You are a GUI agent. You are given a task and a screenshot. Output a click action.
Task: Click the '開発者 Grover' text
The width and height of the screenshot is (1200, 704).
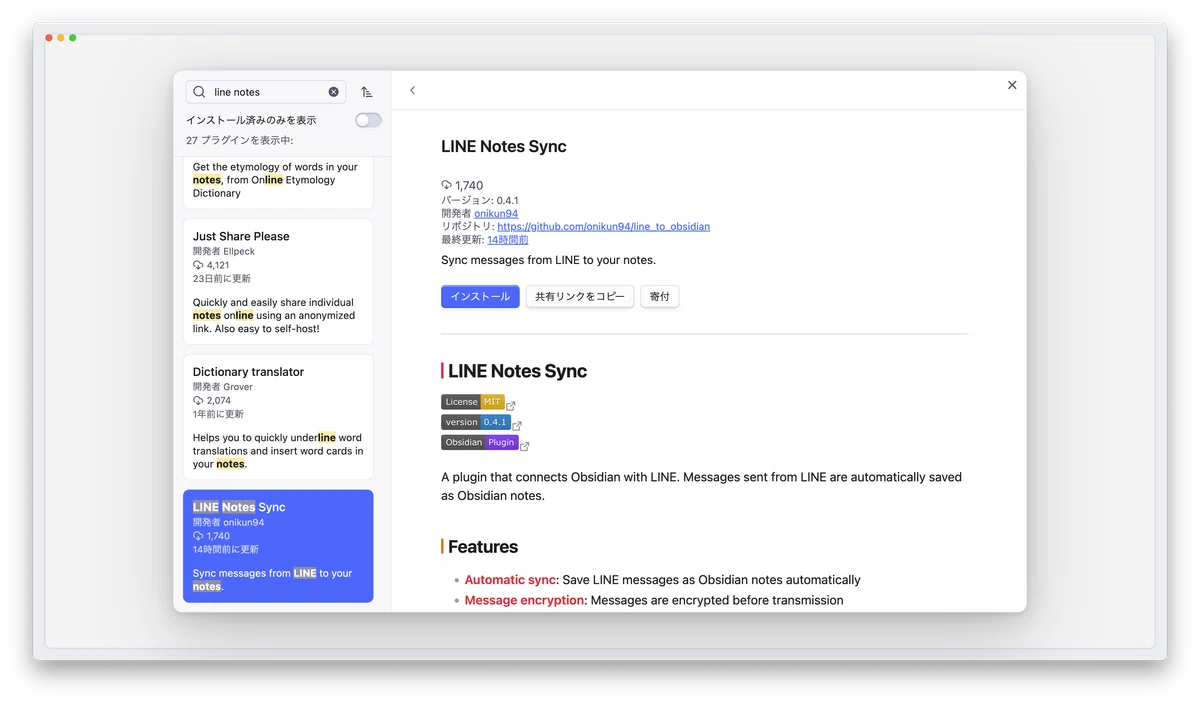click(x=223, y=387)
